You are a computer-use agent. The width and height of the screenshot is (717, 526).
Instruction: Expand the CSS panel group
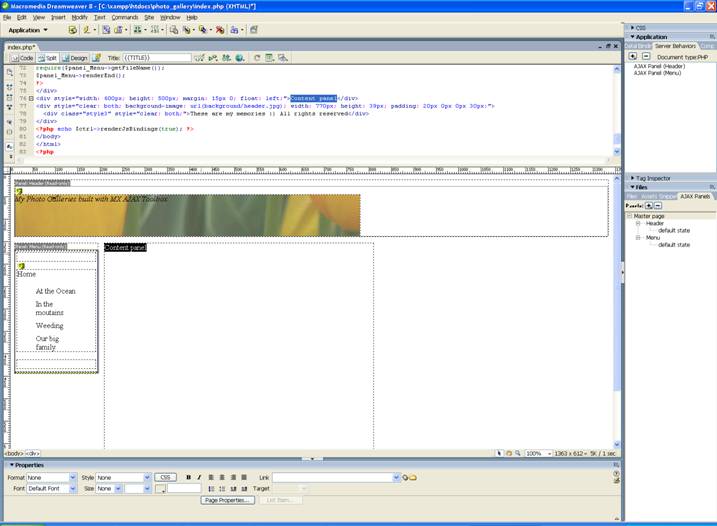coord(633,28)
